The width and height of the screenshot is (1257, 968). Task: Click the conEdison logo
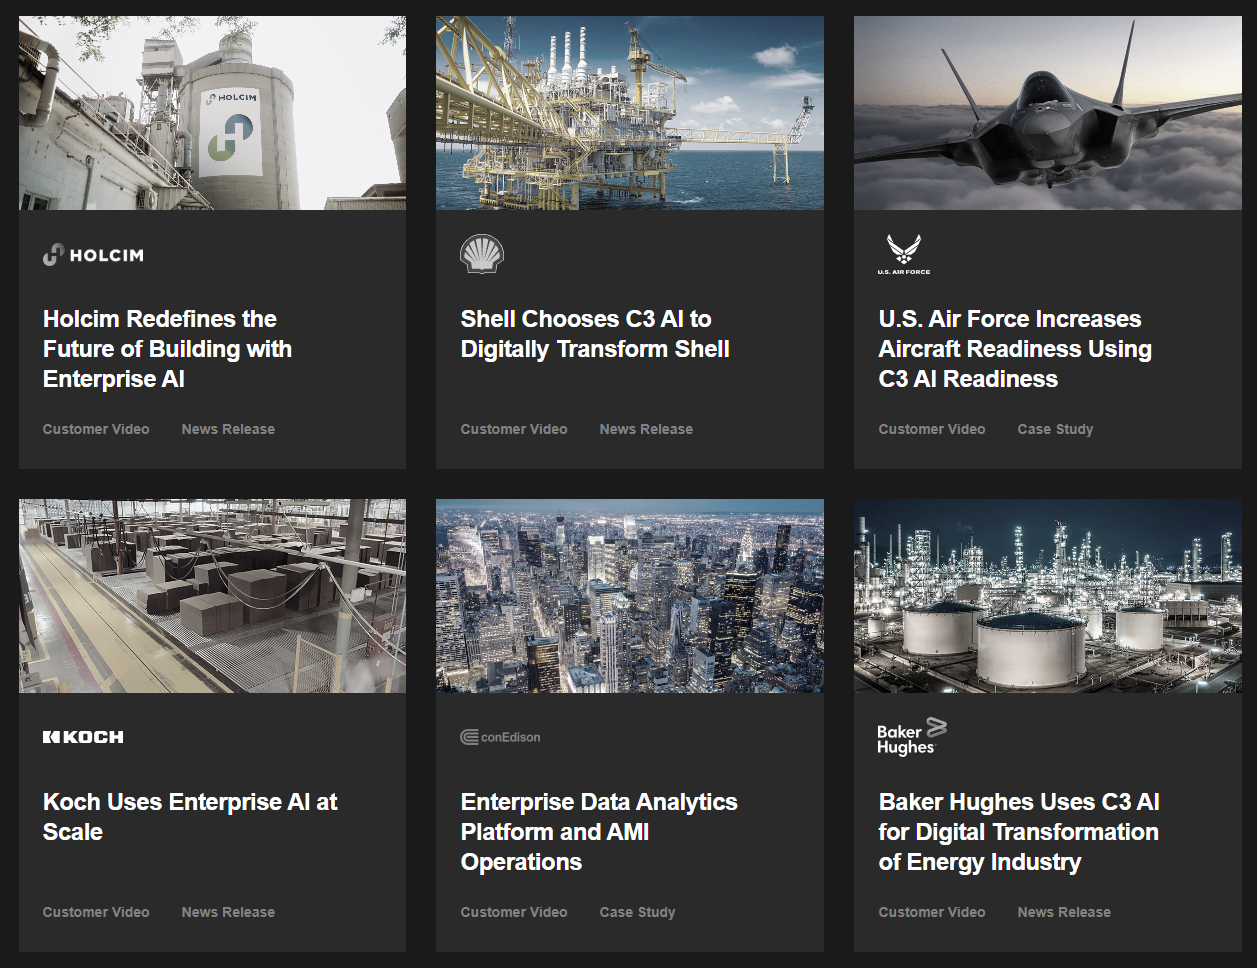pos(500,737)
